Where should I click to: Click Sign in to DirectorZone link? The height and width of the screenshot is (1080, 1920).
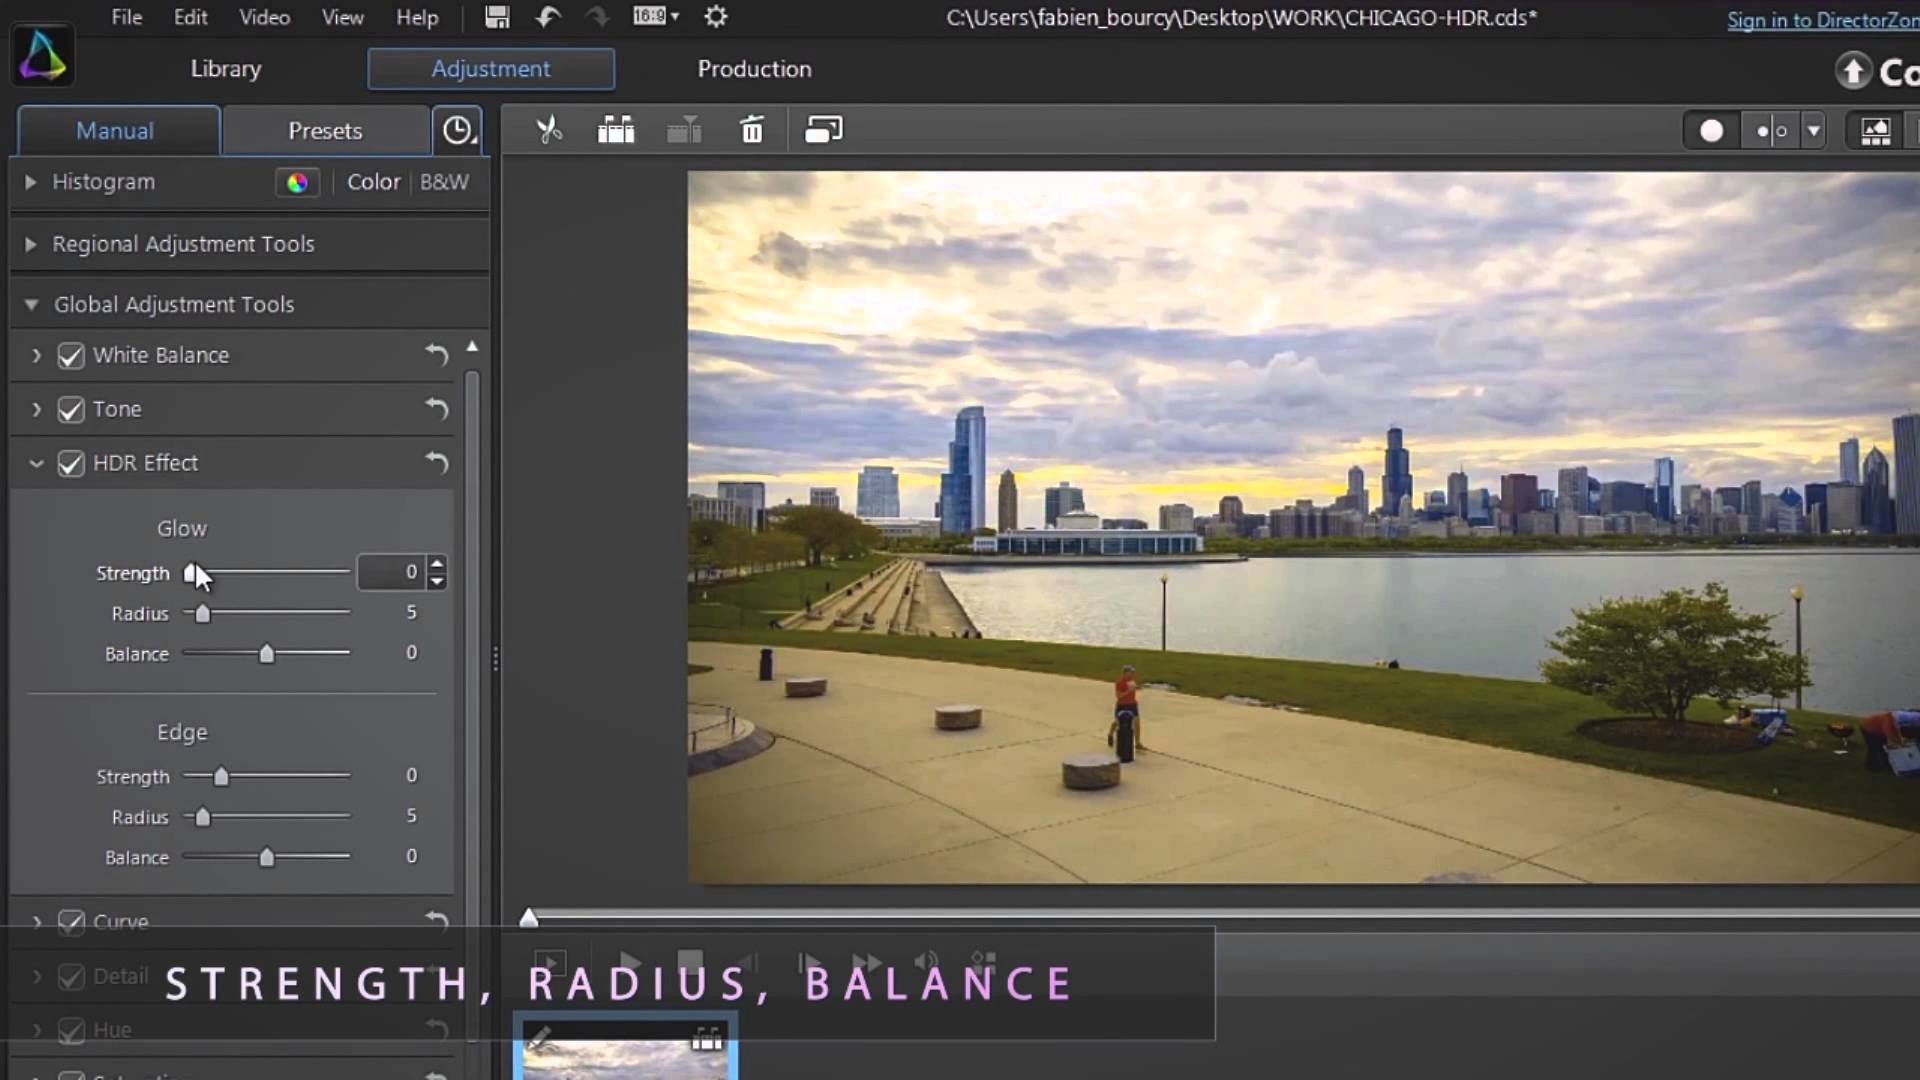pos(1822,20)
